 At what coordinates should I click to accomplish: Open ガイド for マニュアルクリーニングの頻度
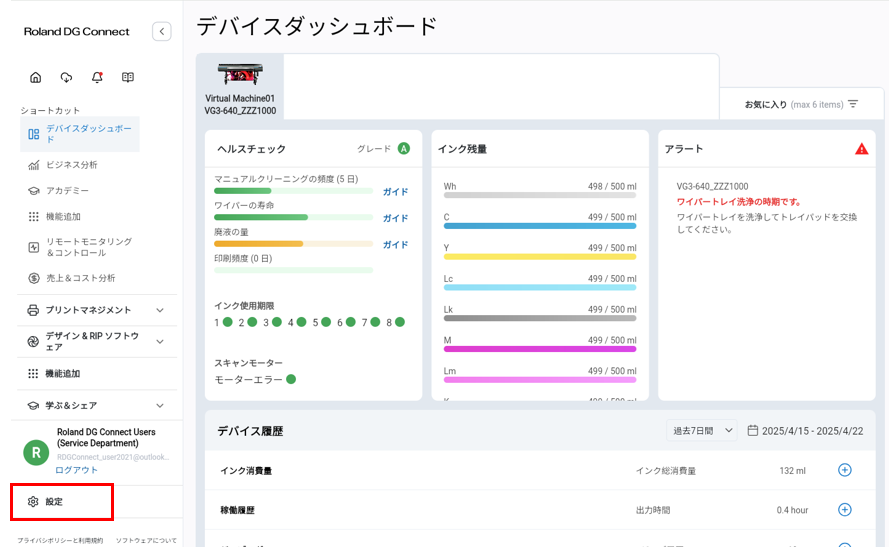pyautogui.click(x=395, y=192)
